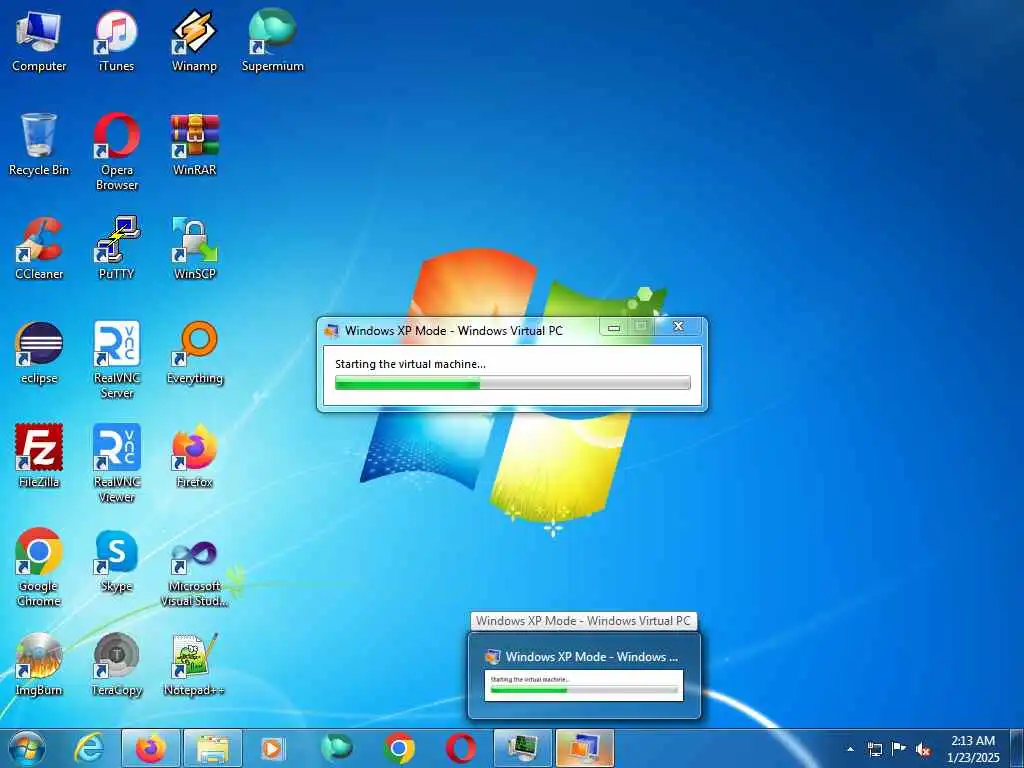Click the network tray icon

[874, 749]
